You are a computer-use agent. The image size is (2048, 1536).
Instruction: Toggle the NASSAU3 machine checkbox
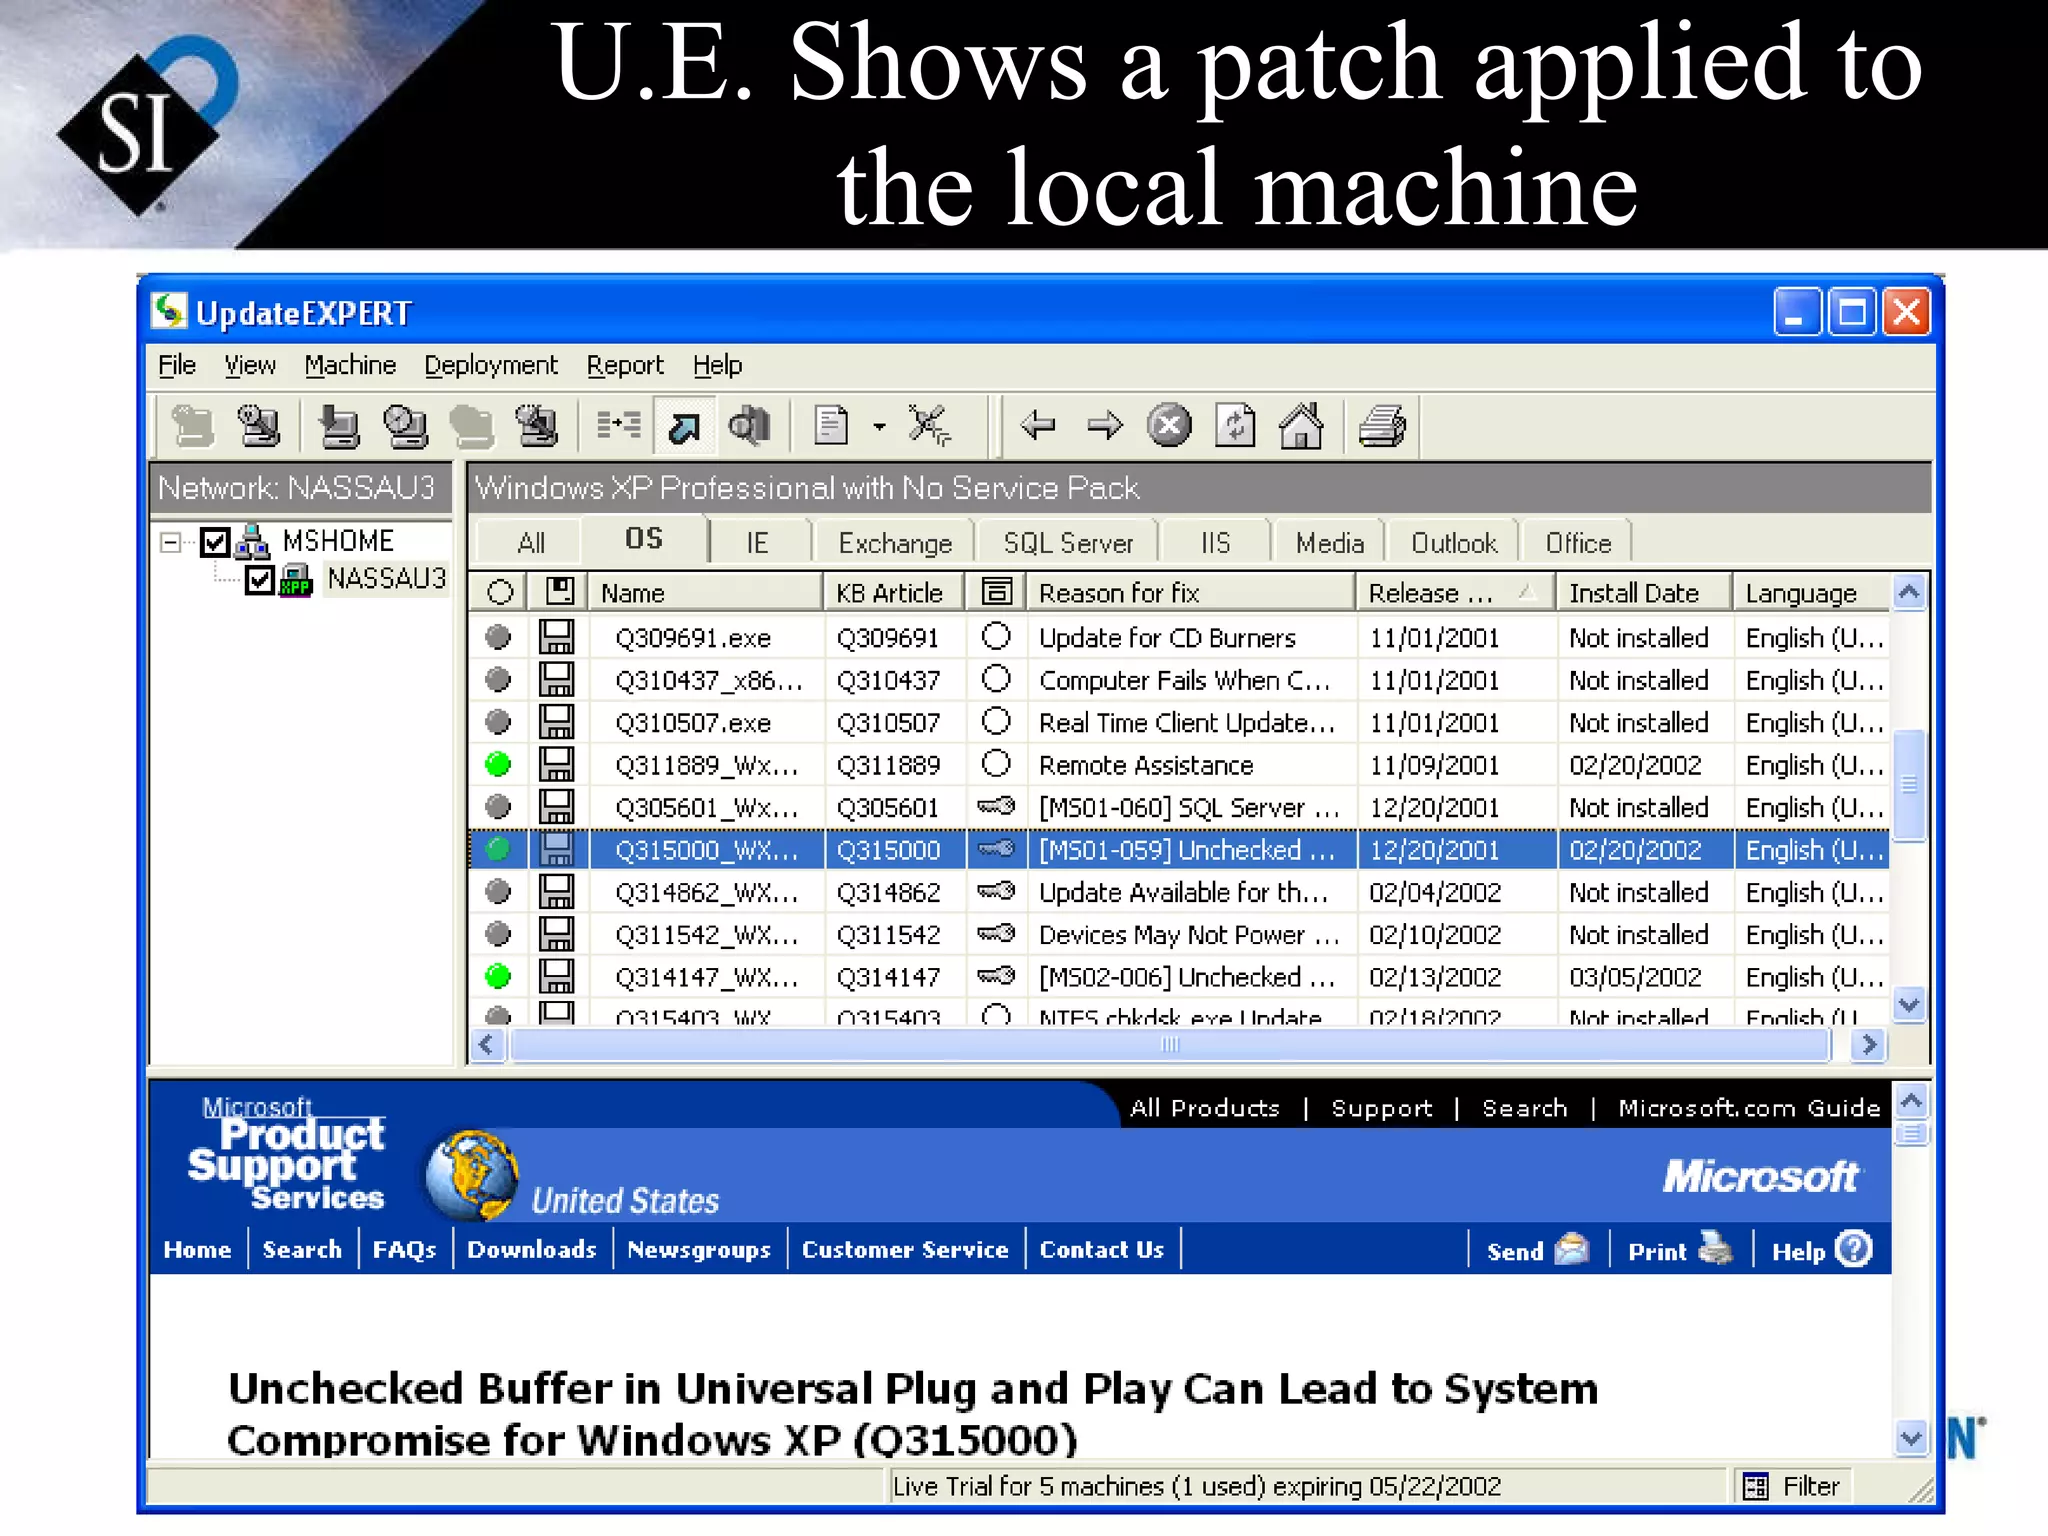pyautogui.click(x=260, y=580)
